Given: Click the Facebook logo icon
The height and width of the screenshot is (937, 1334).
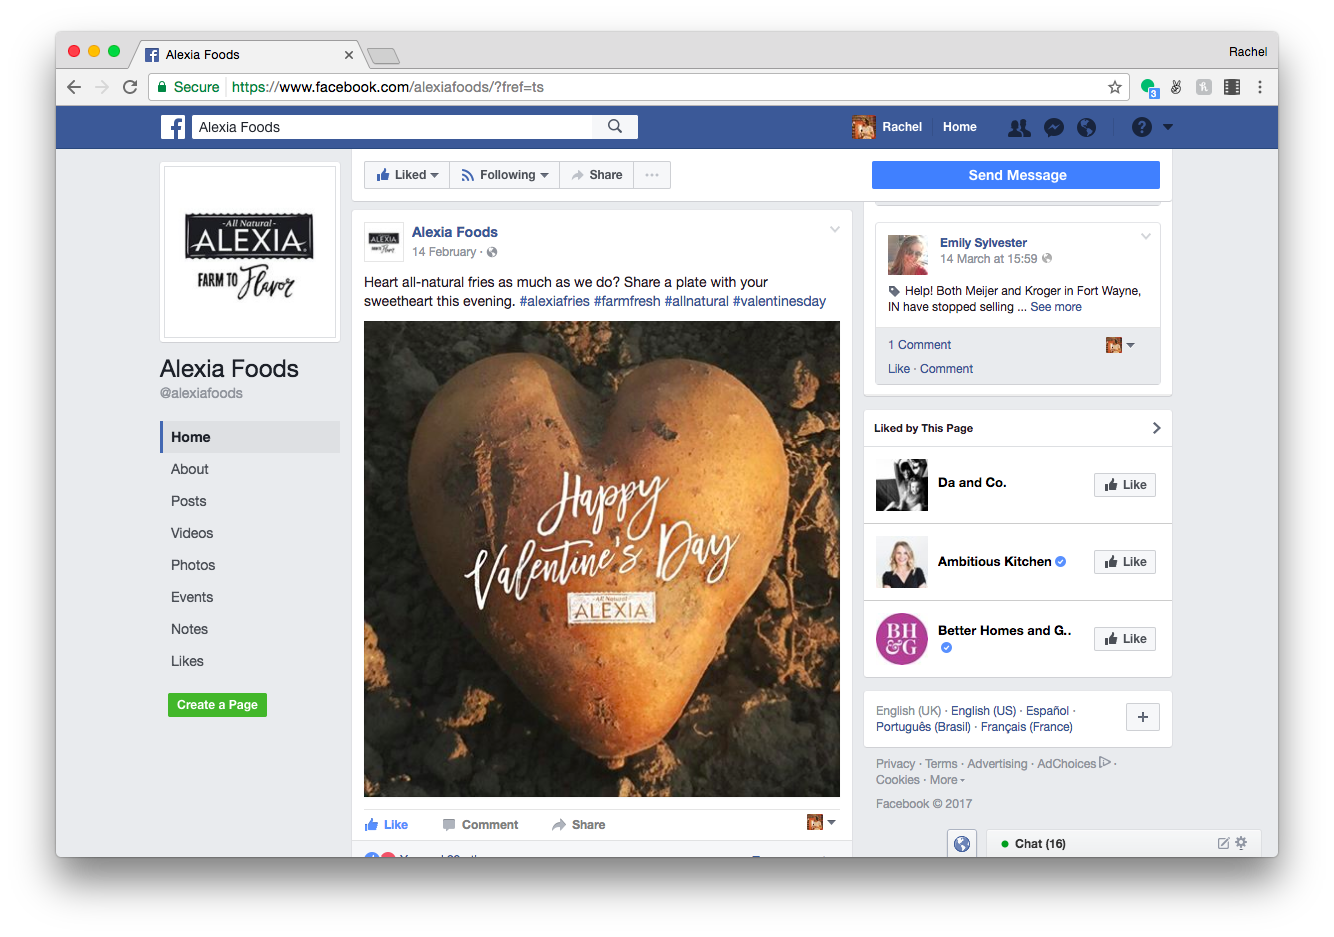Looking at the screenshot, I should click(x=173, y=127).
